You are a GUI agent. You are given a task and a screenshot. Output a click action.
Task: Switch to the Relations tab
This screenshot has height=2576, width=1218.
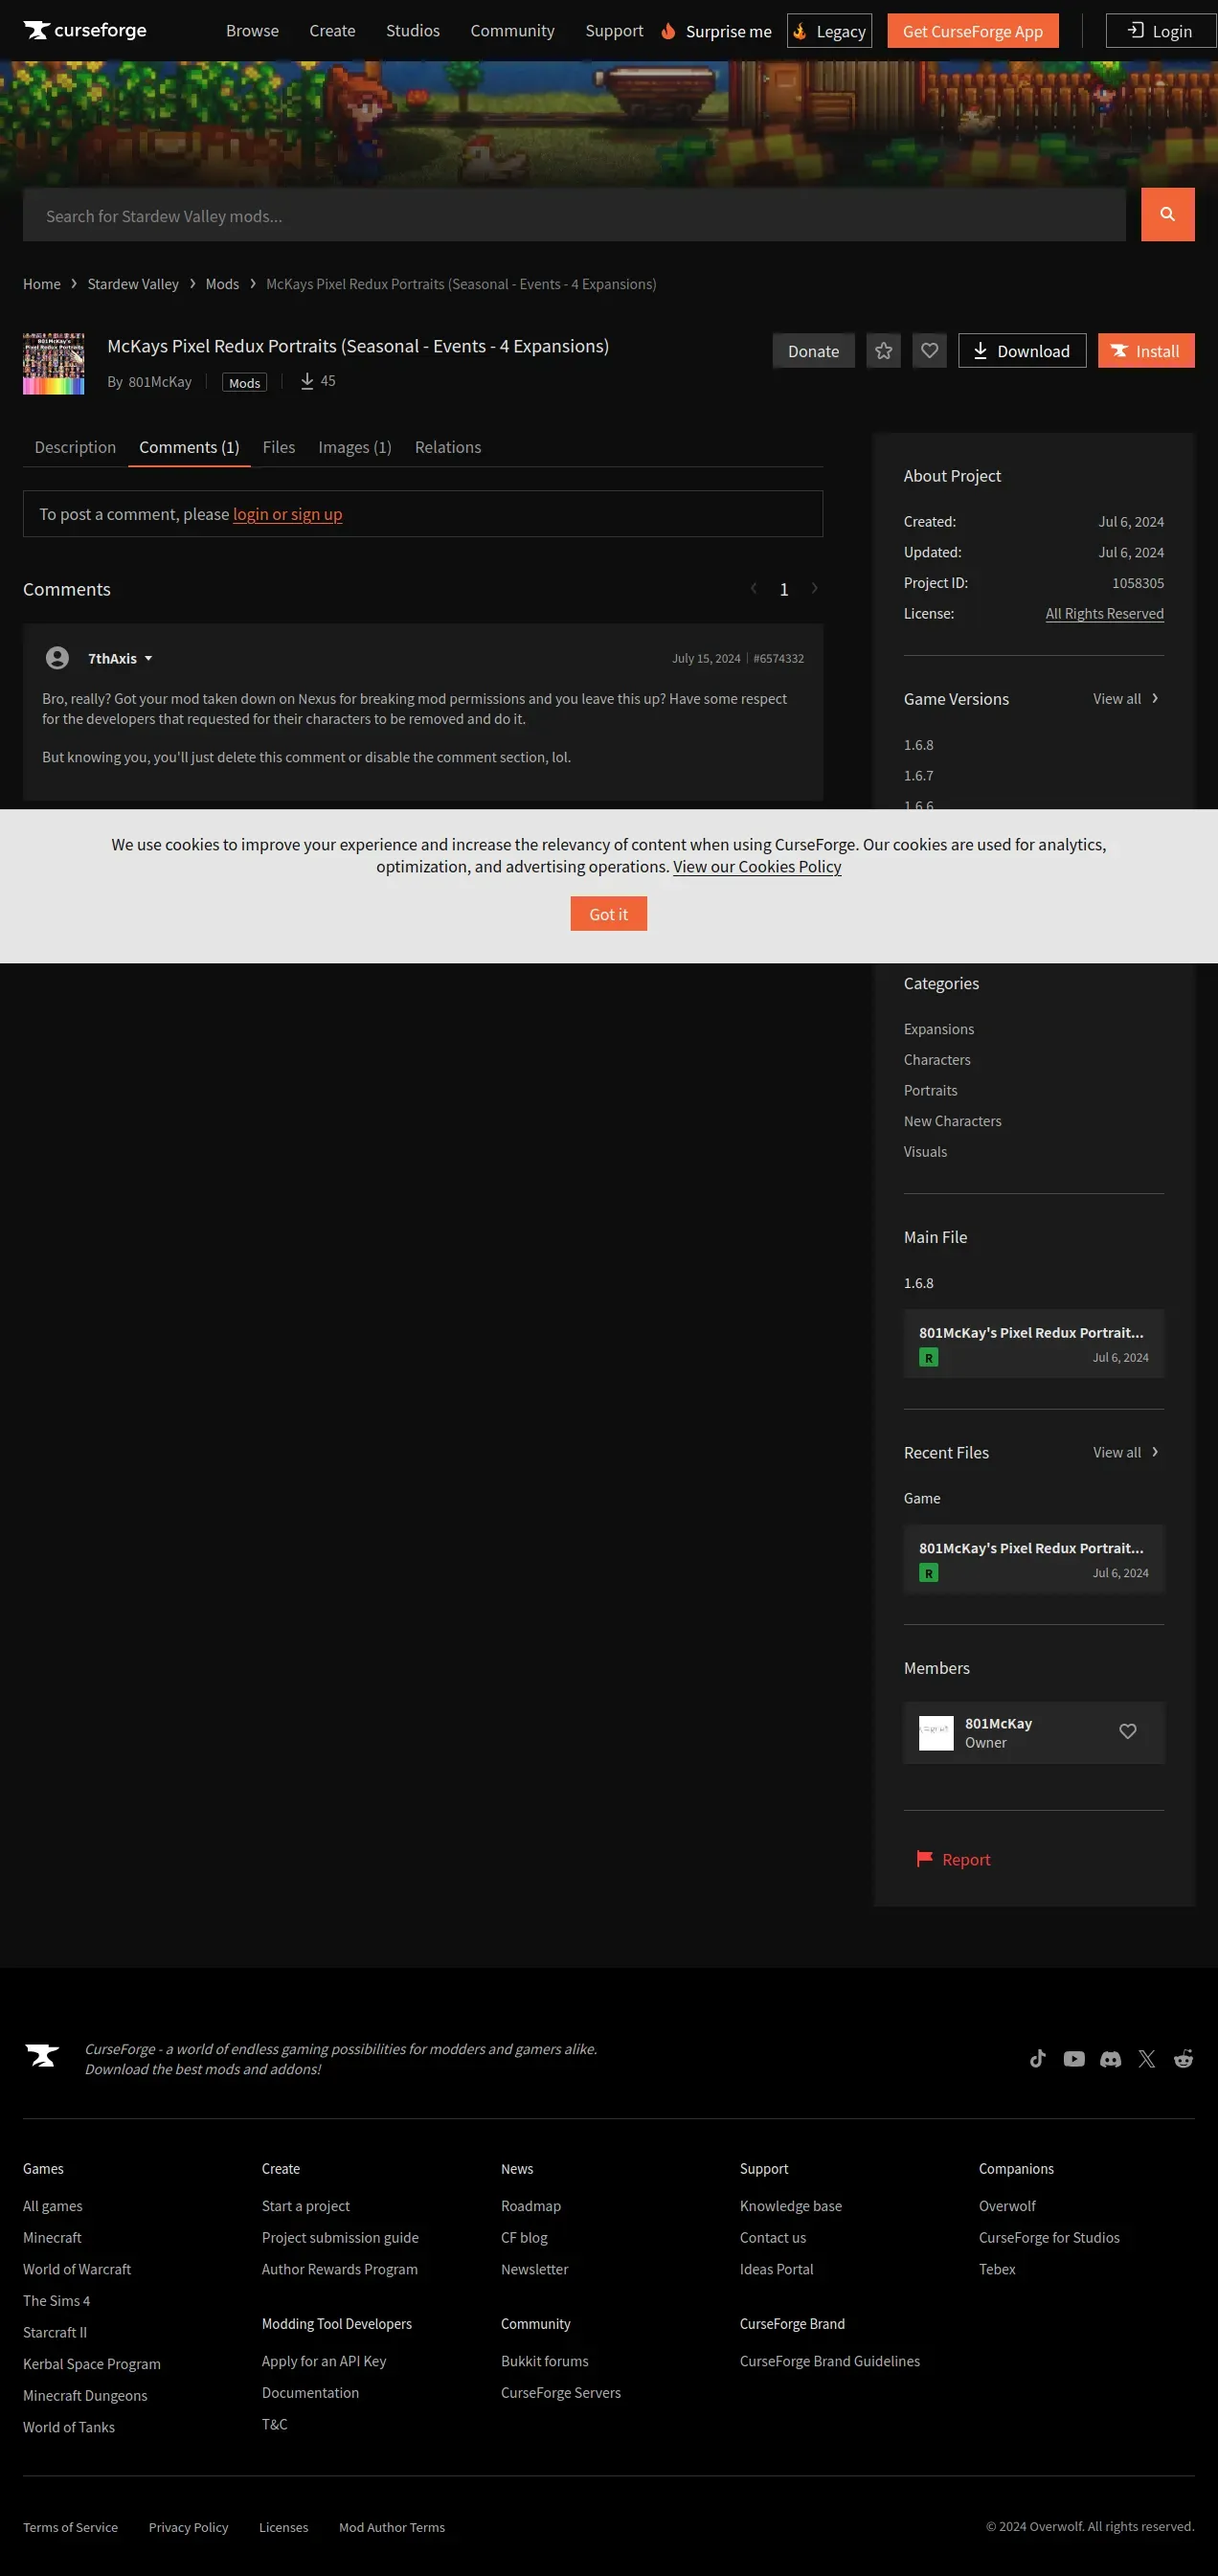448,447
